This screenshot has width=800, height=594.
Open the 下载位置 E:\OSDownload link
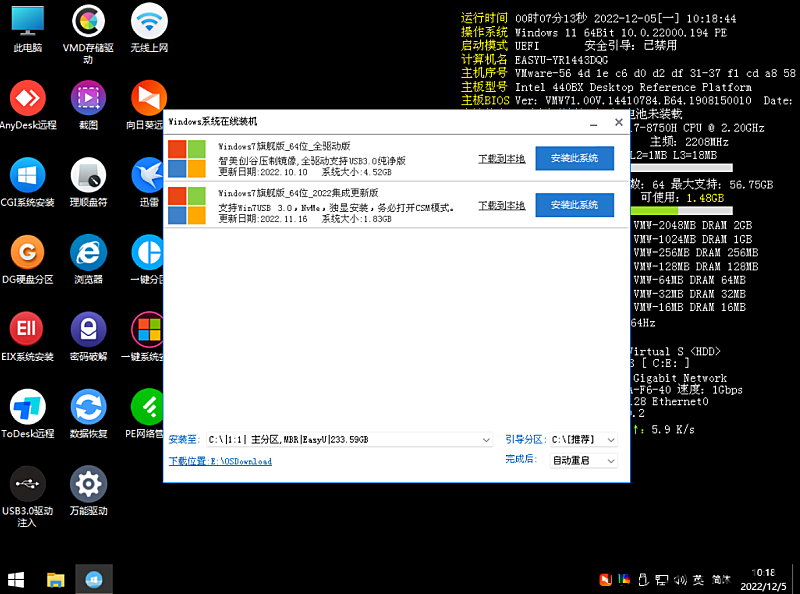[220, 461]
